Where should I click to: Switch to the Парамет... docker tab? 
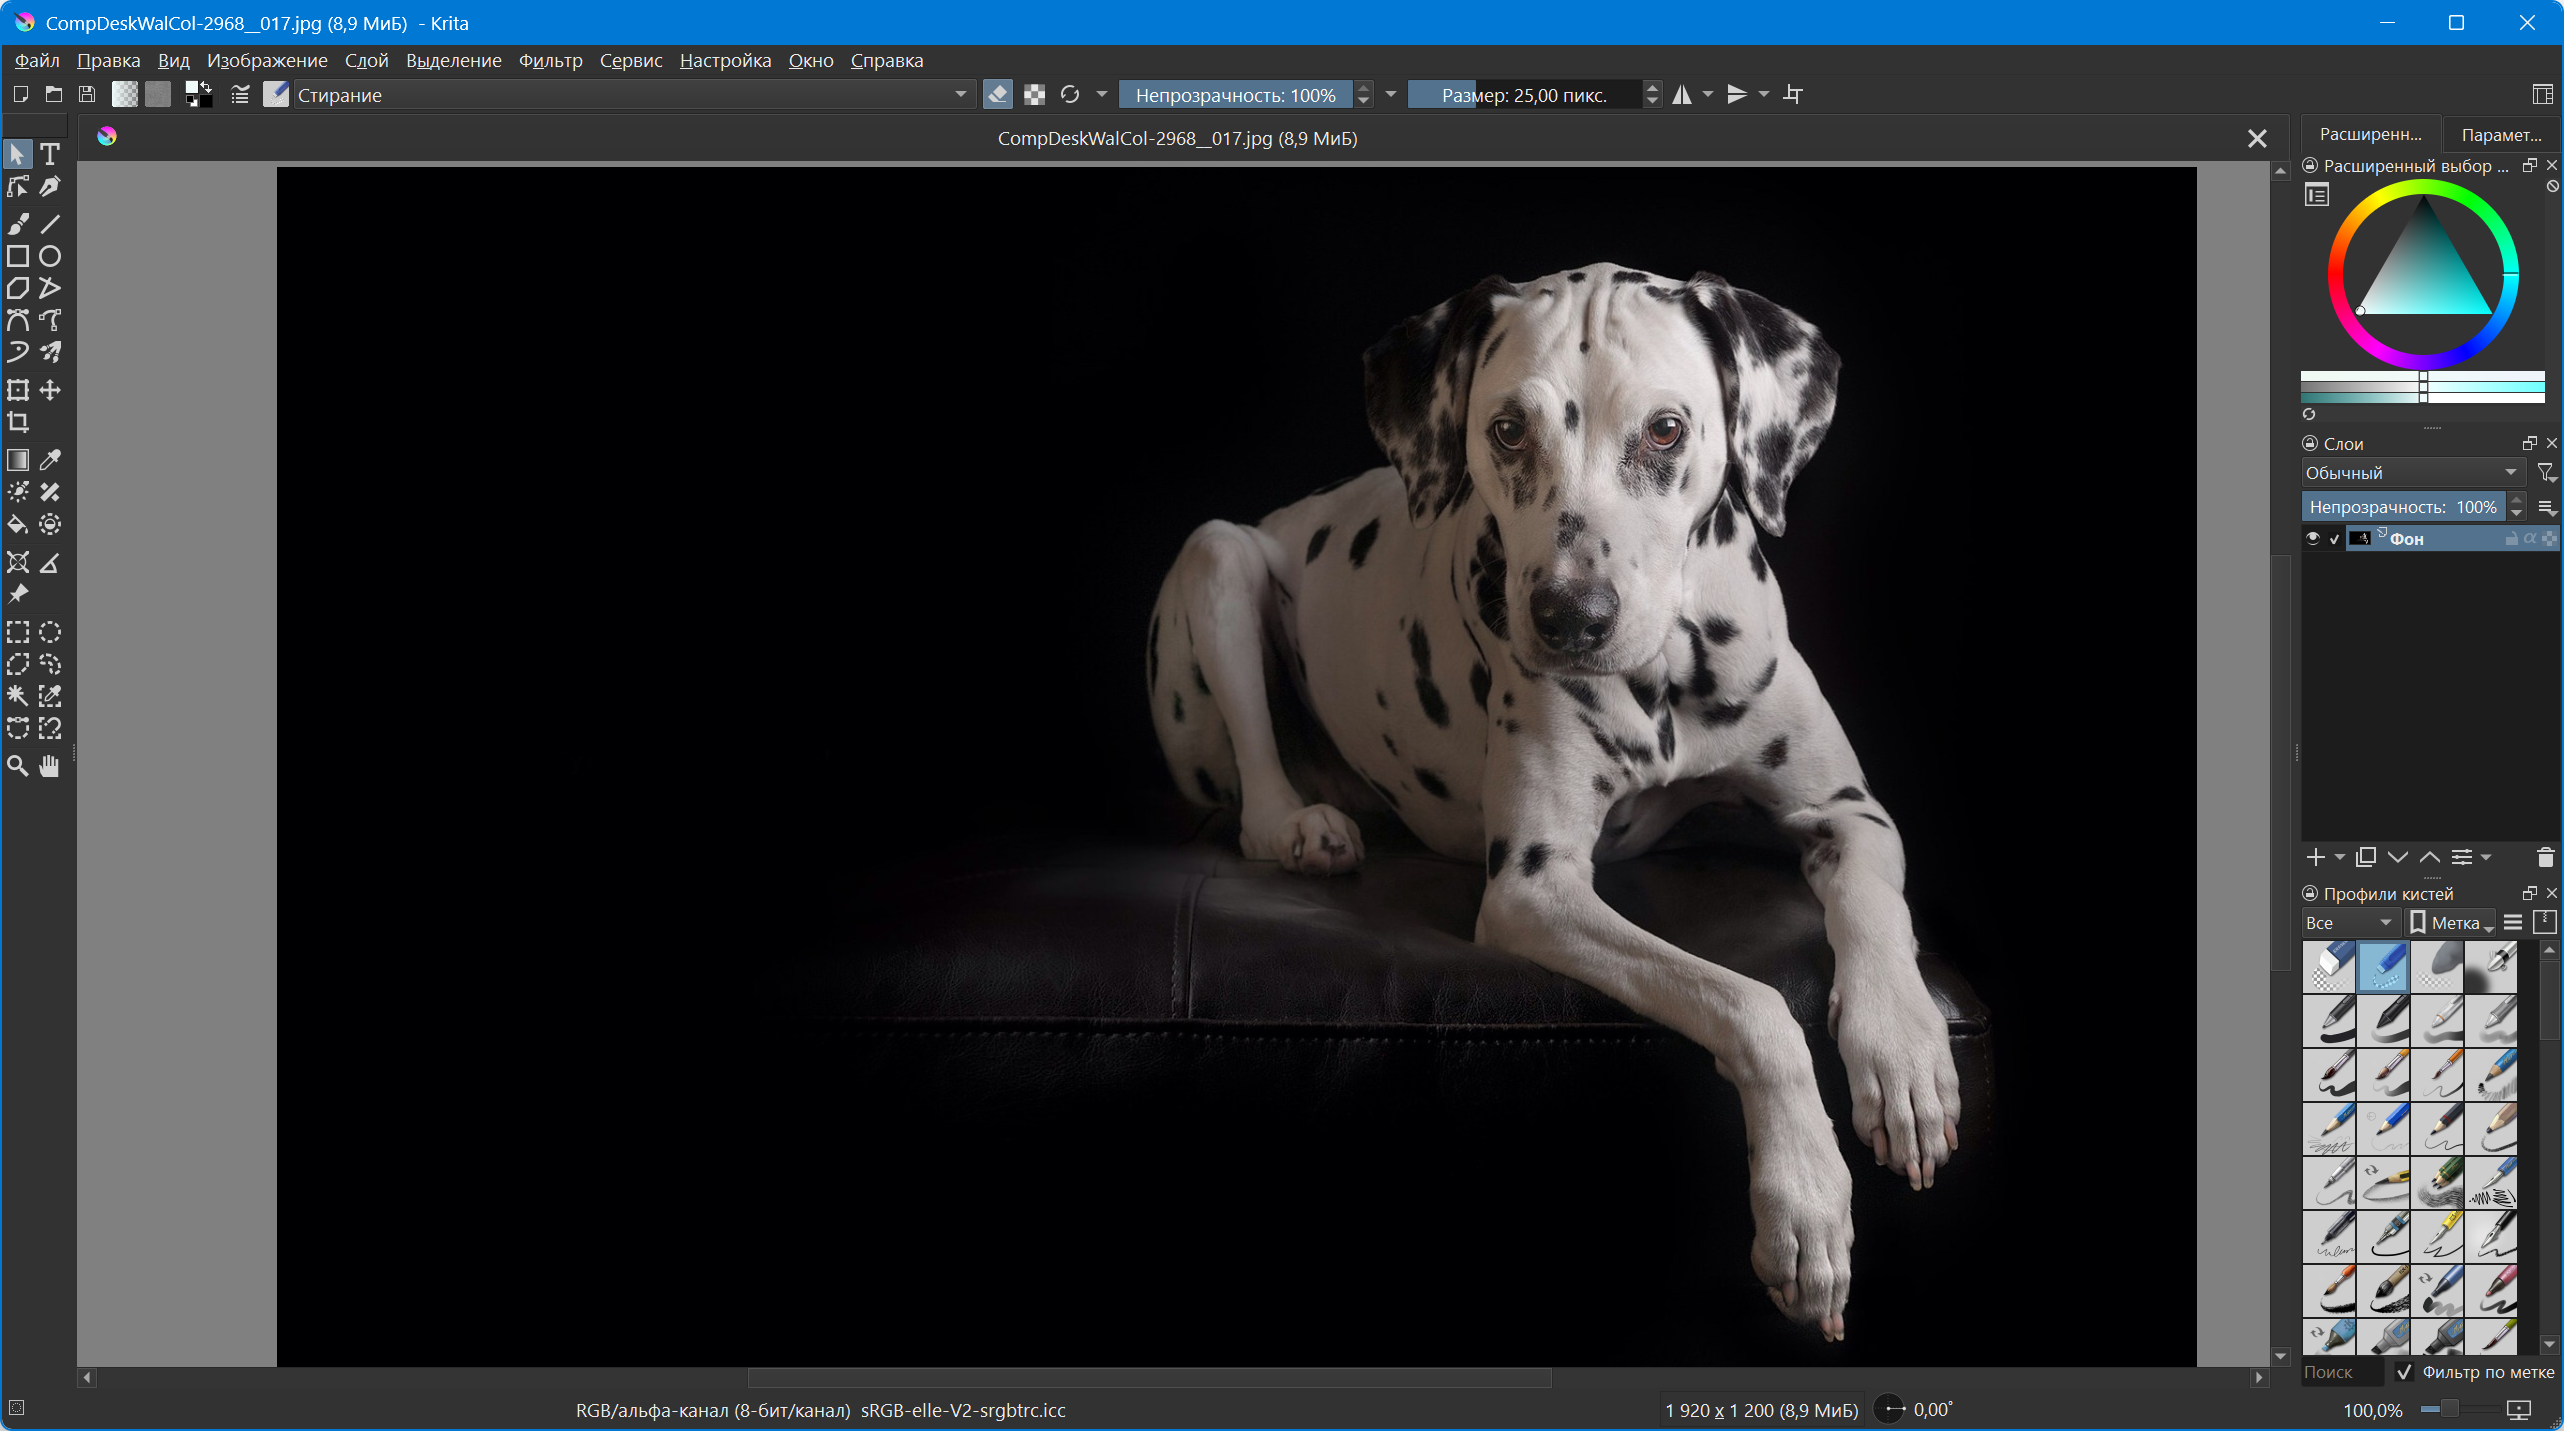coord(2499,135)
